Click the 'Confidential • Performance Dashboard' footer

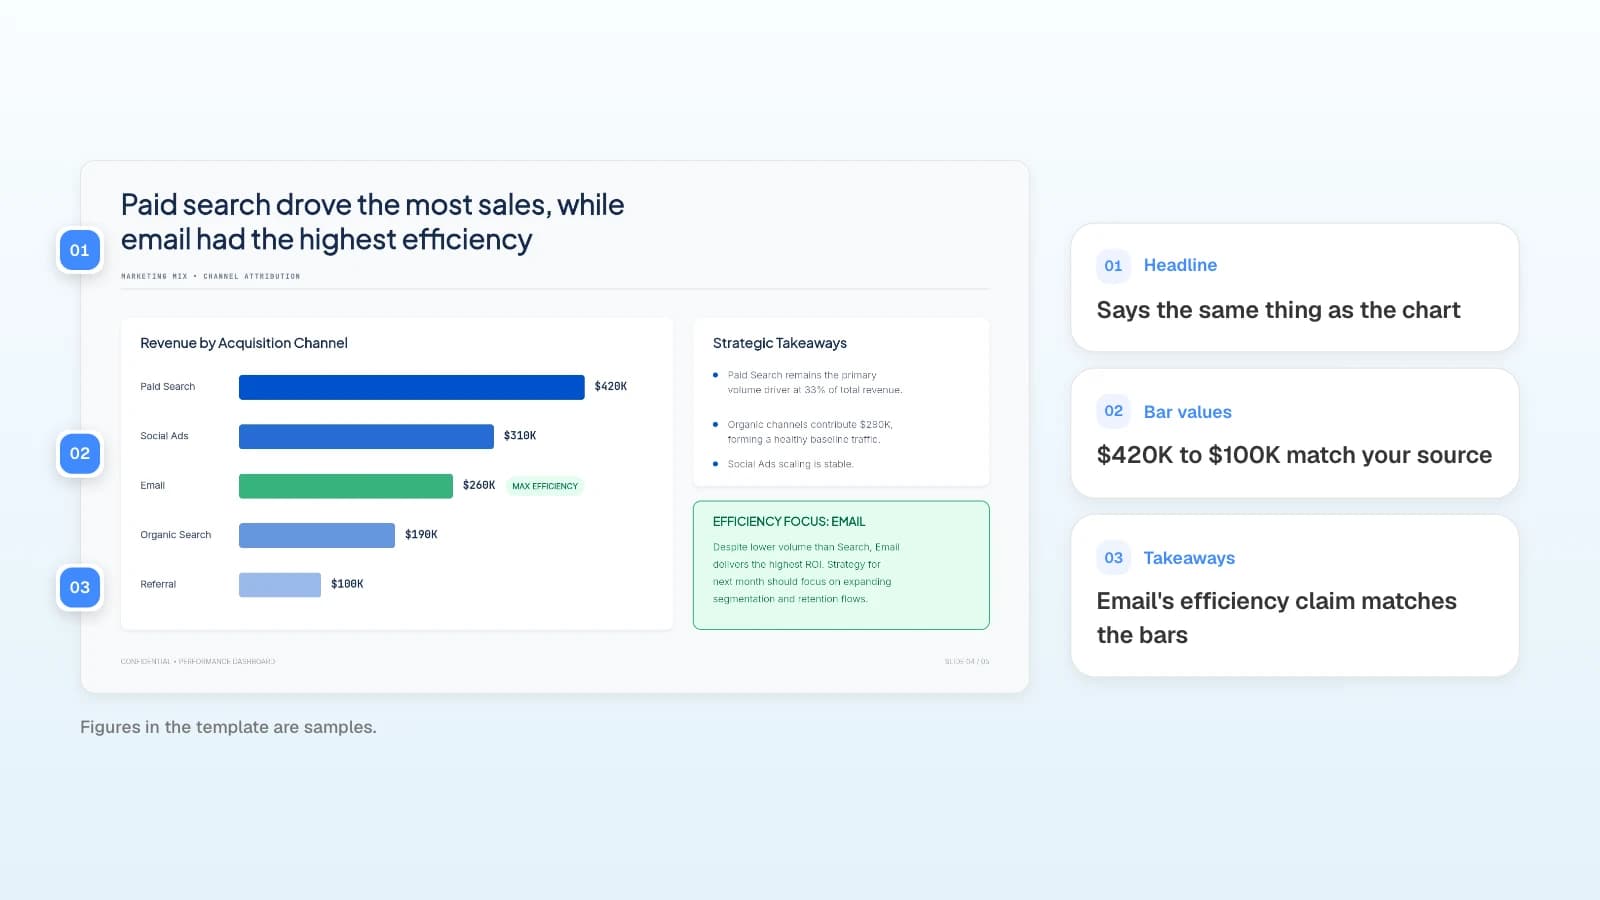198,662
